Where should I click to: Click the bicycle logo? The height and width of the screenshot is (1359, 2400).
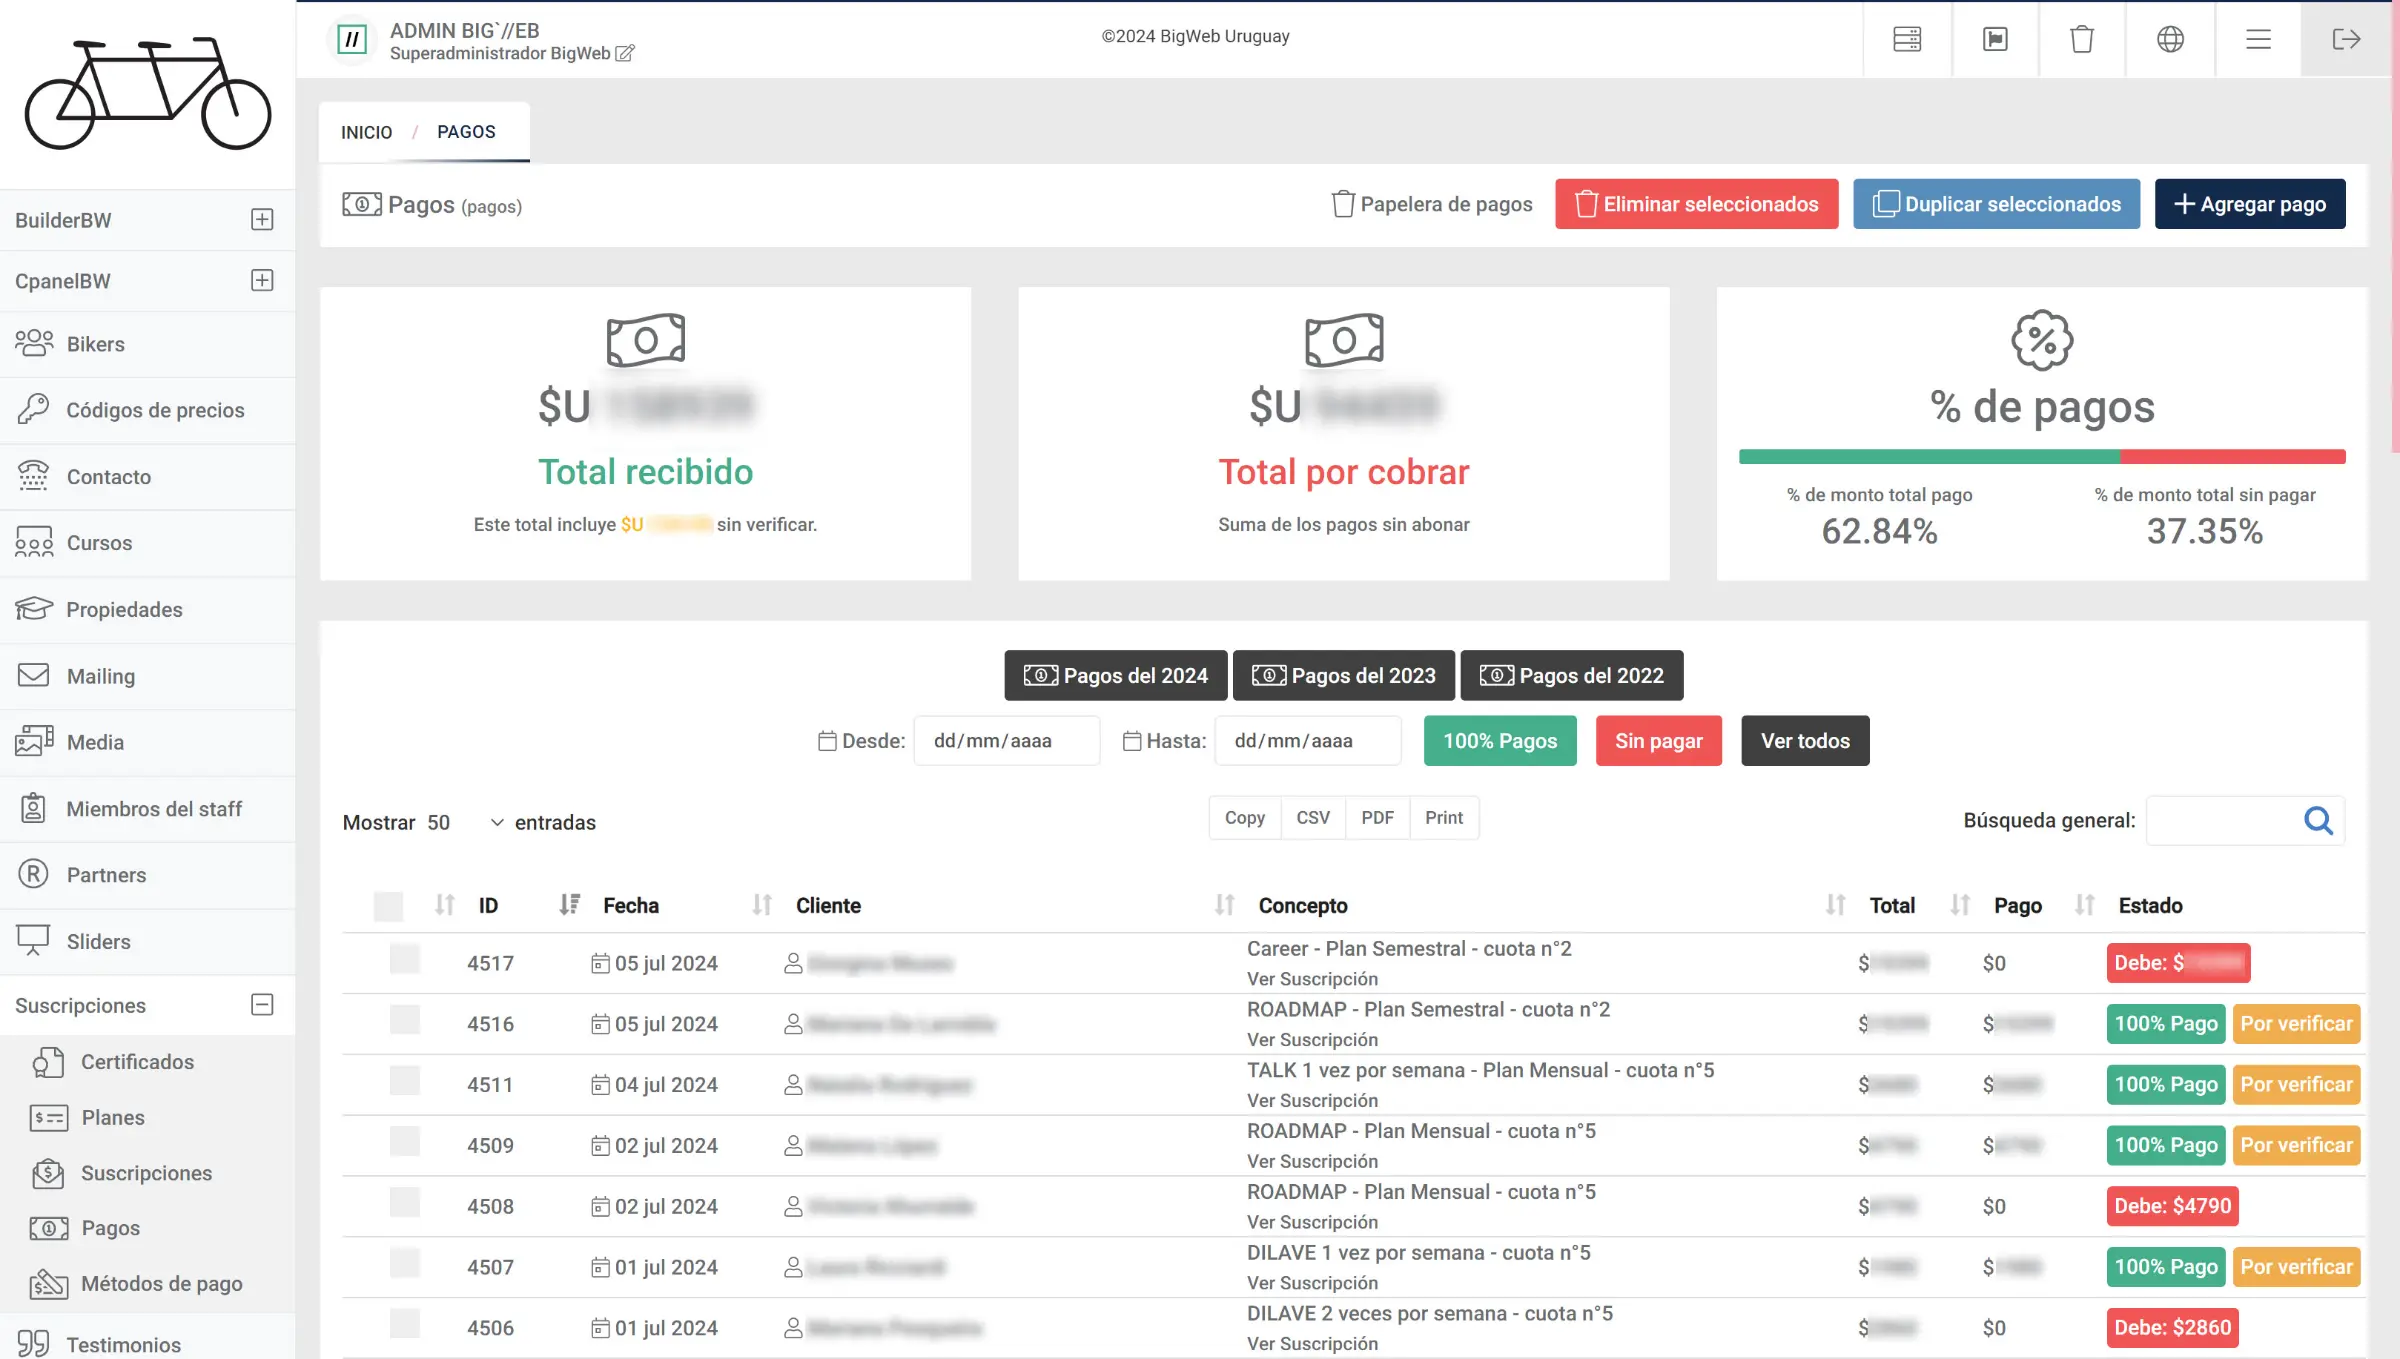pyautogui.click(x=148, y=93)
